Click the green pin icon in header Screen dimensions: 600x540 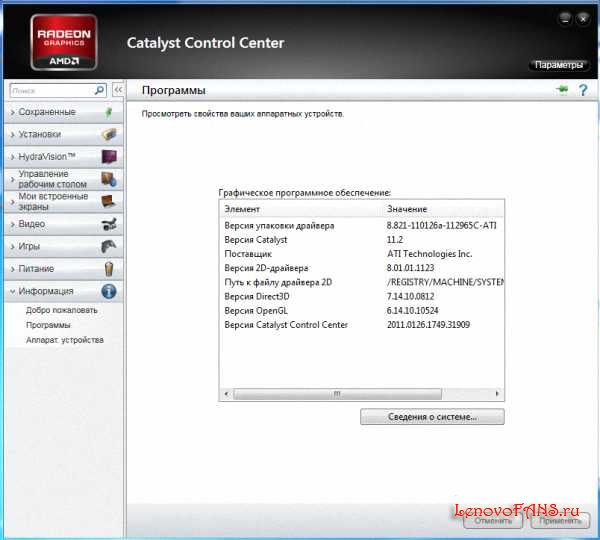[561, 90]
